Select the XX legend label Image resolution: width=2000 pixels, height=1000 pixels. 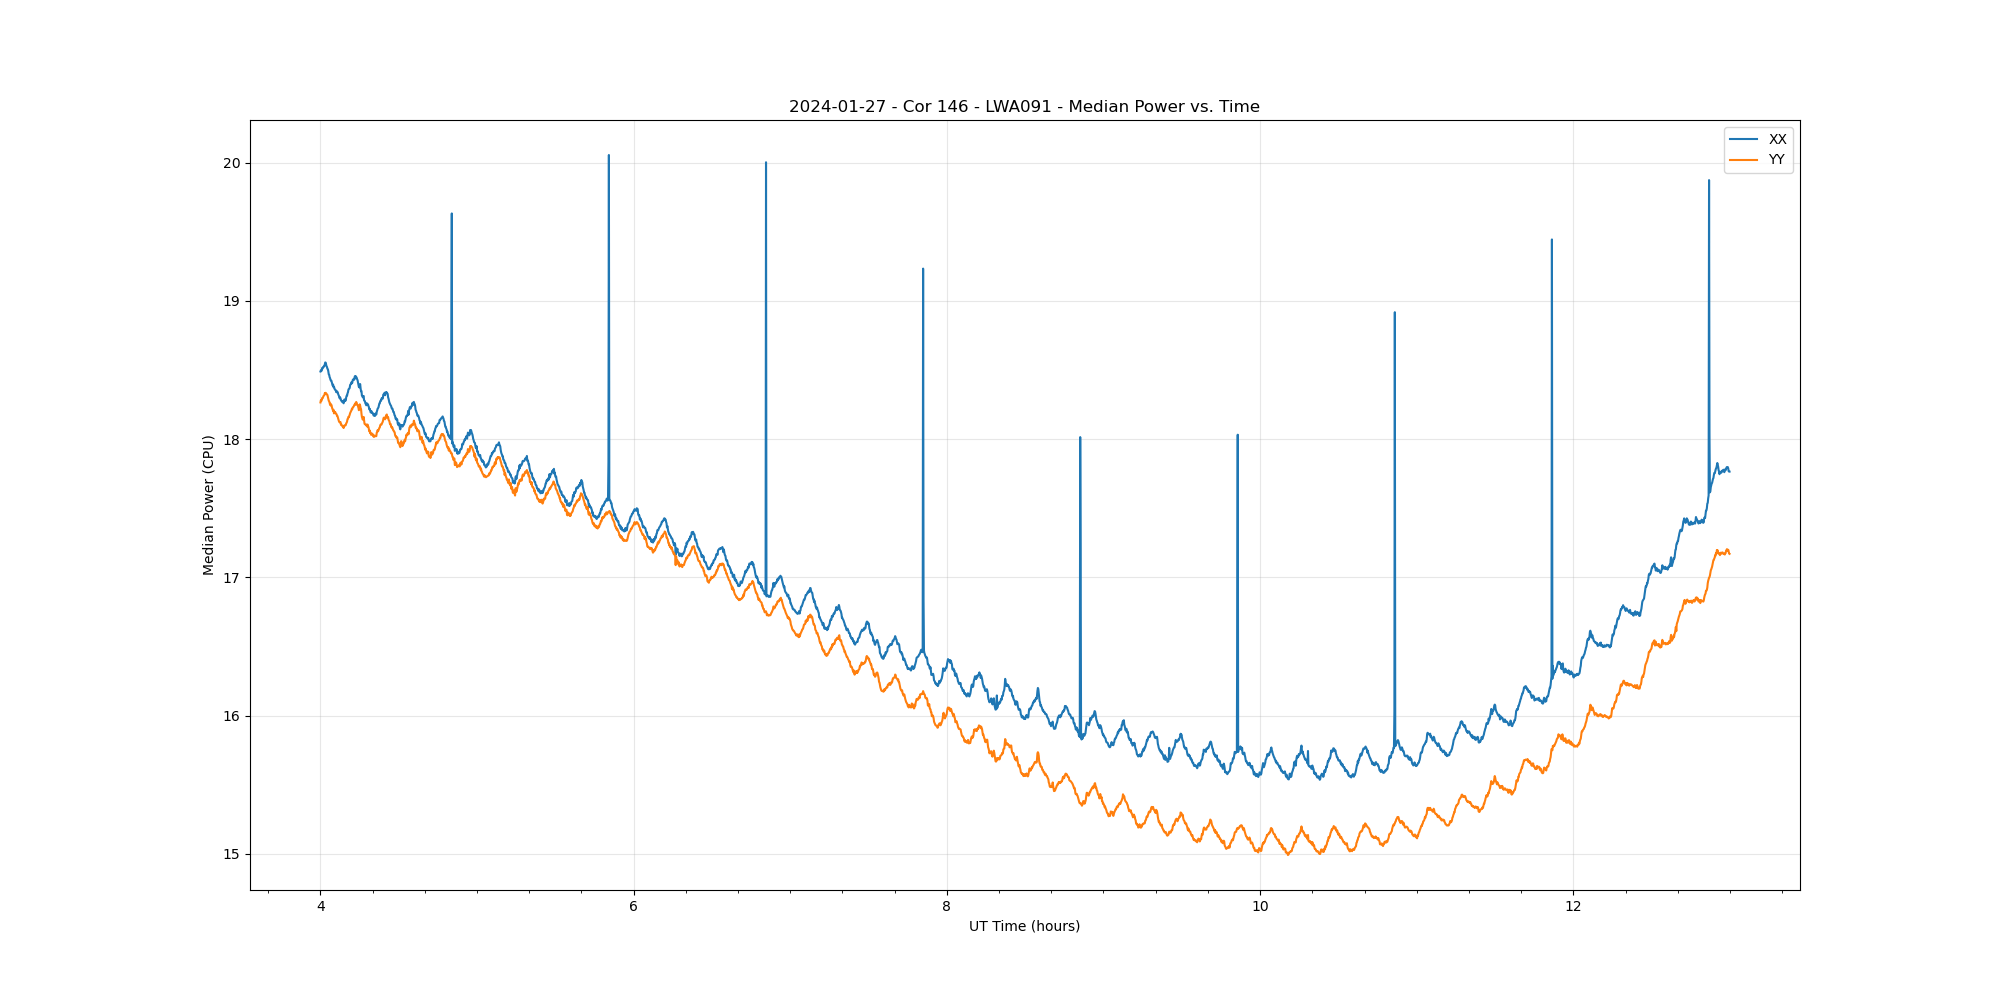point(1777,140)
